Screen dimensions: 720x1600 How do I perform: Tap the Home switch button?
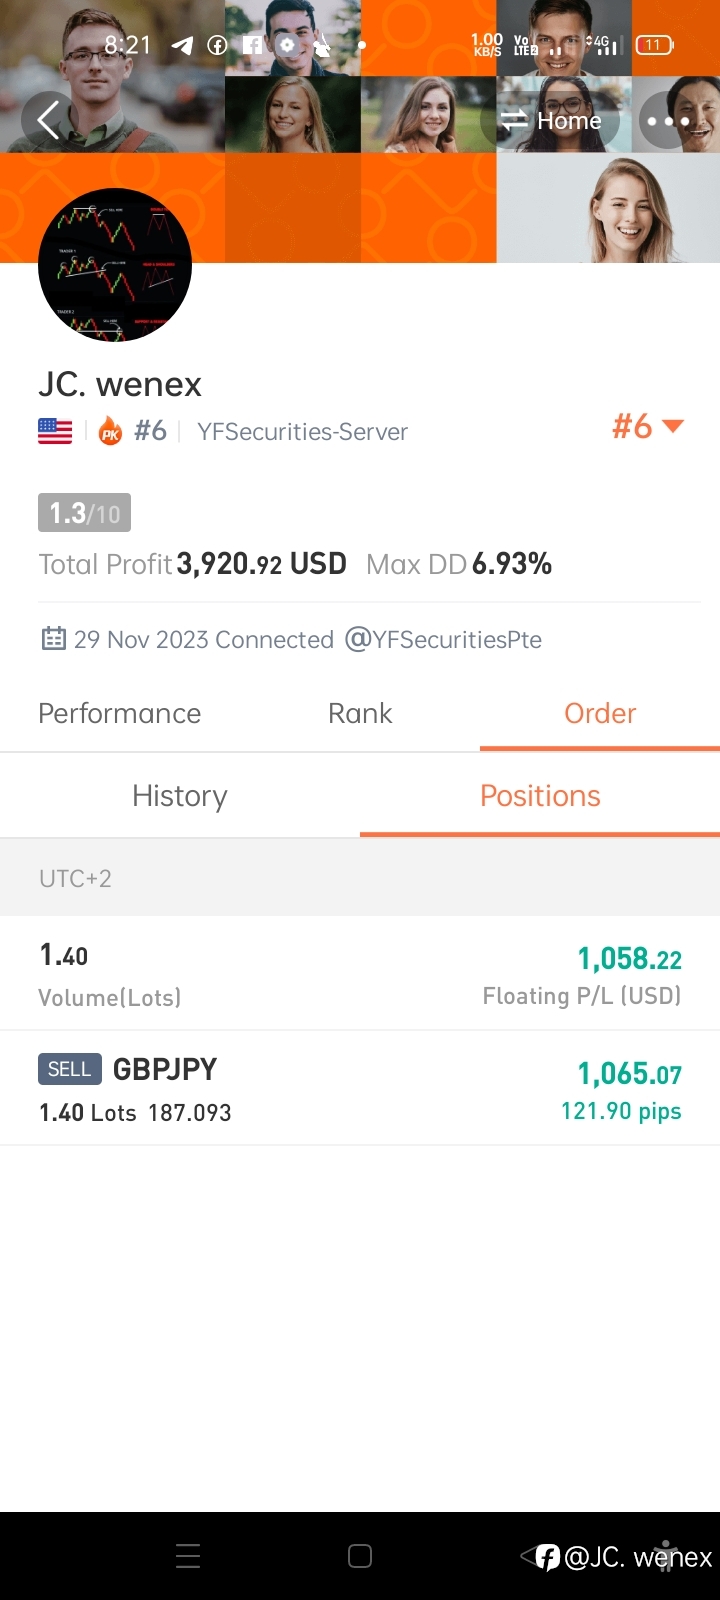pyautogui.click(x=551, y=121)
